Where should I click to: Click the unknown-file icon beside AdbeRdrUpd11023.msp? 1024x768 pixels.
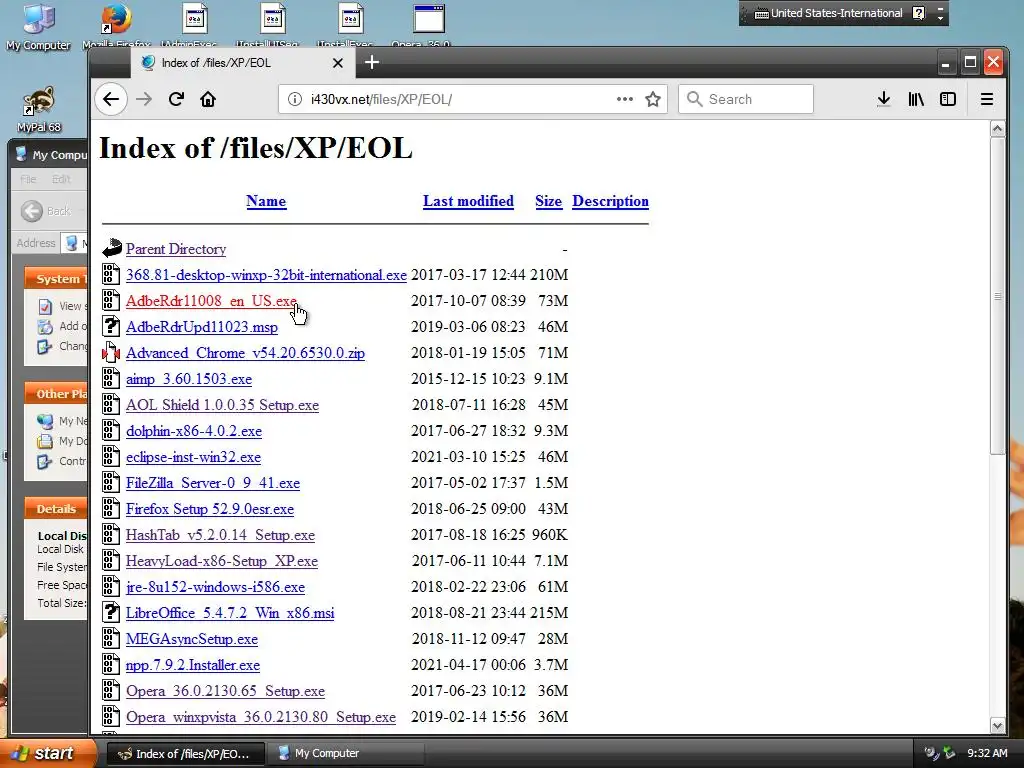click(111, 327)
